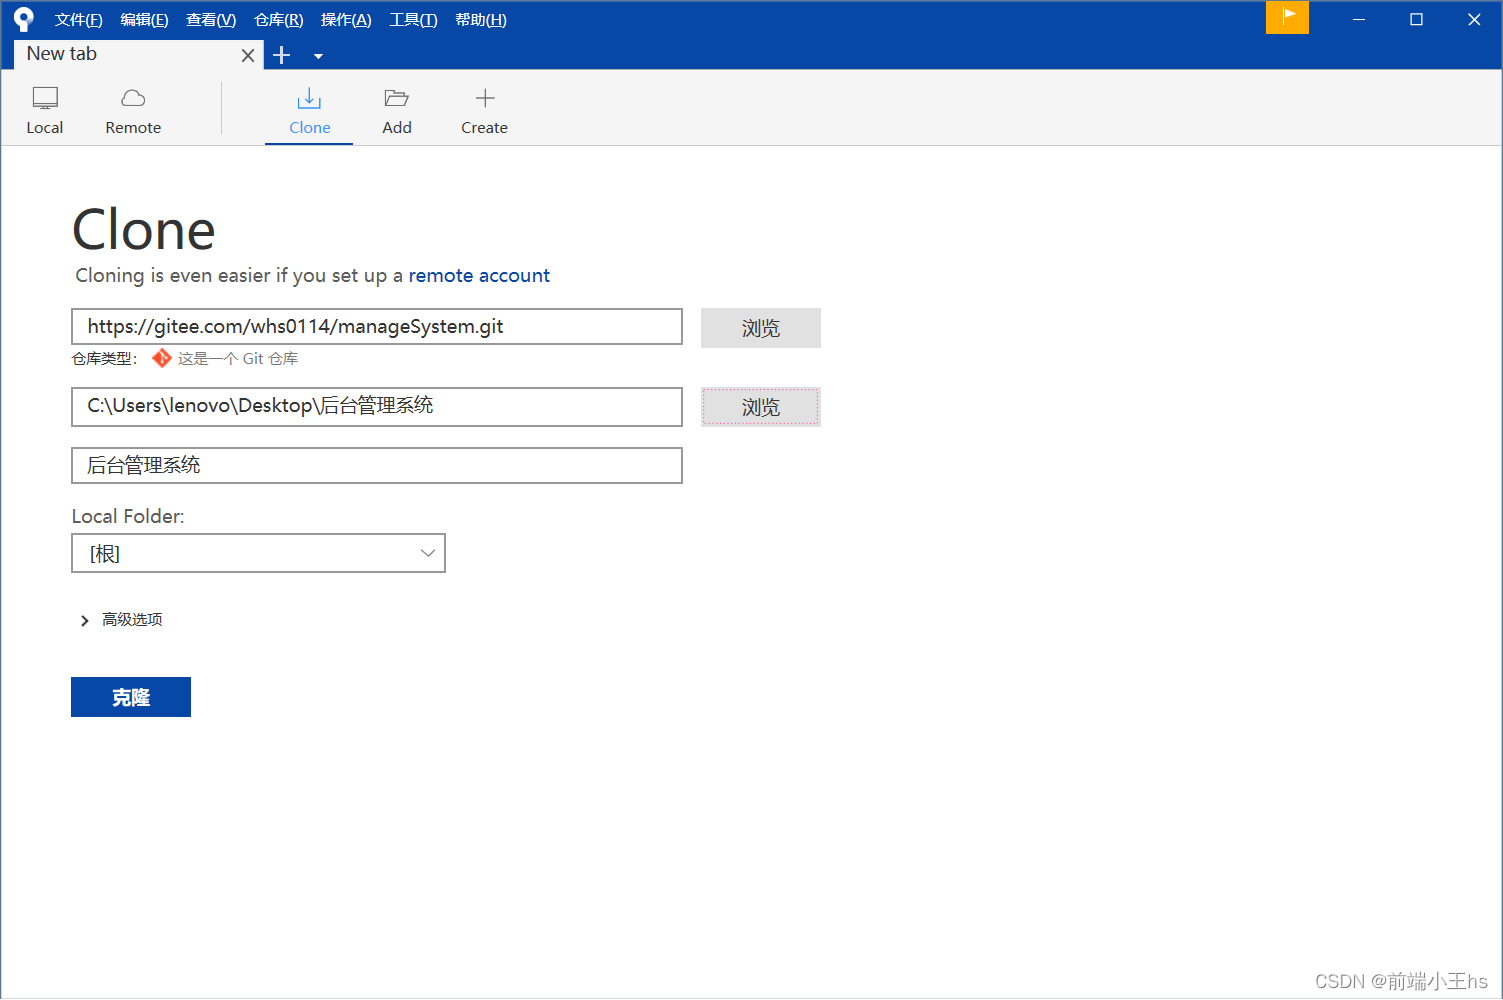Screen dimensions: 1503x1000
Task: Open the Local Folder [根] dropdown
Action: click(258, 553)
